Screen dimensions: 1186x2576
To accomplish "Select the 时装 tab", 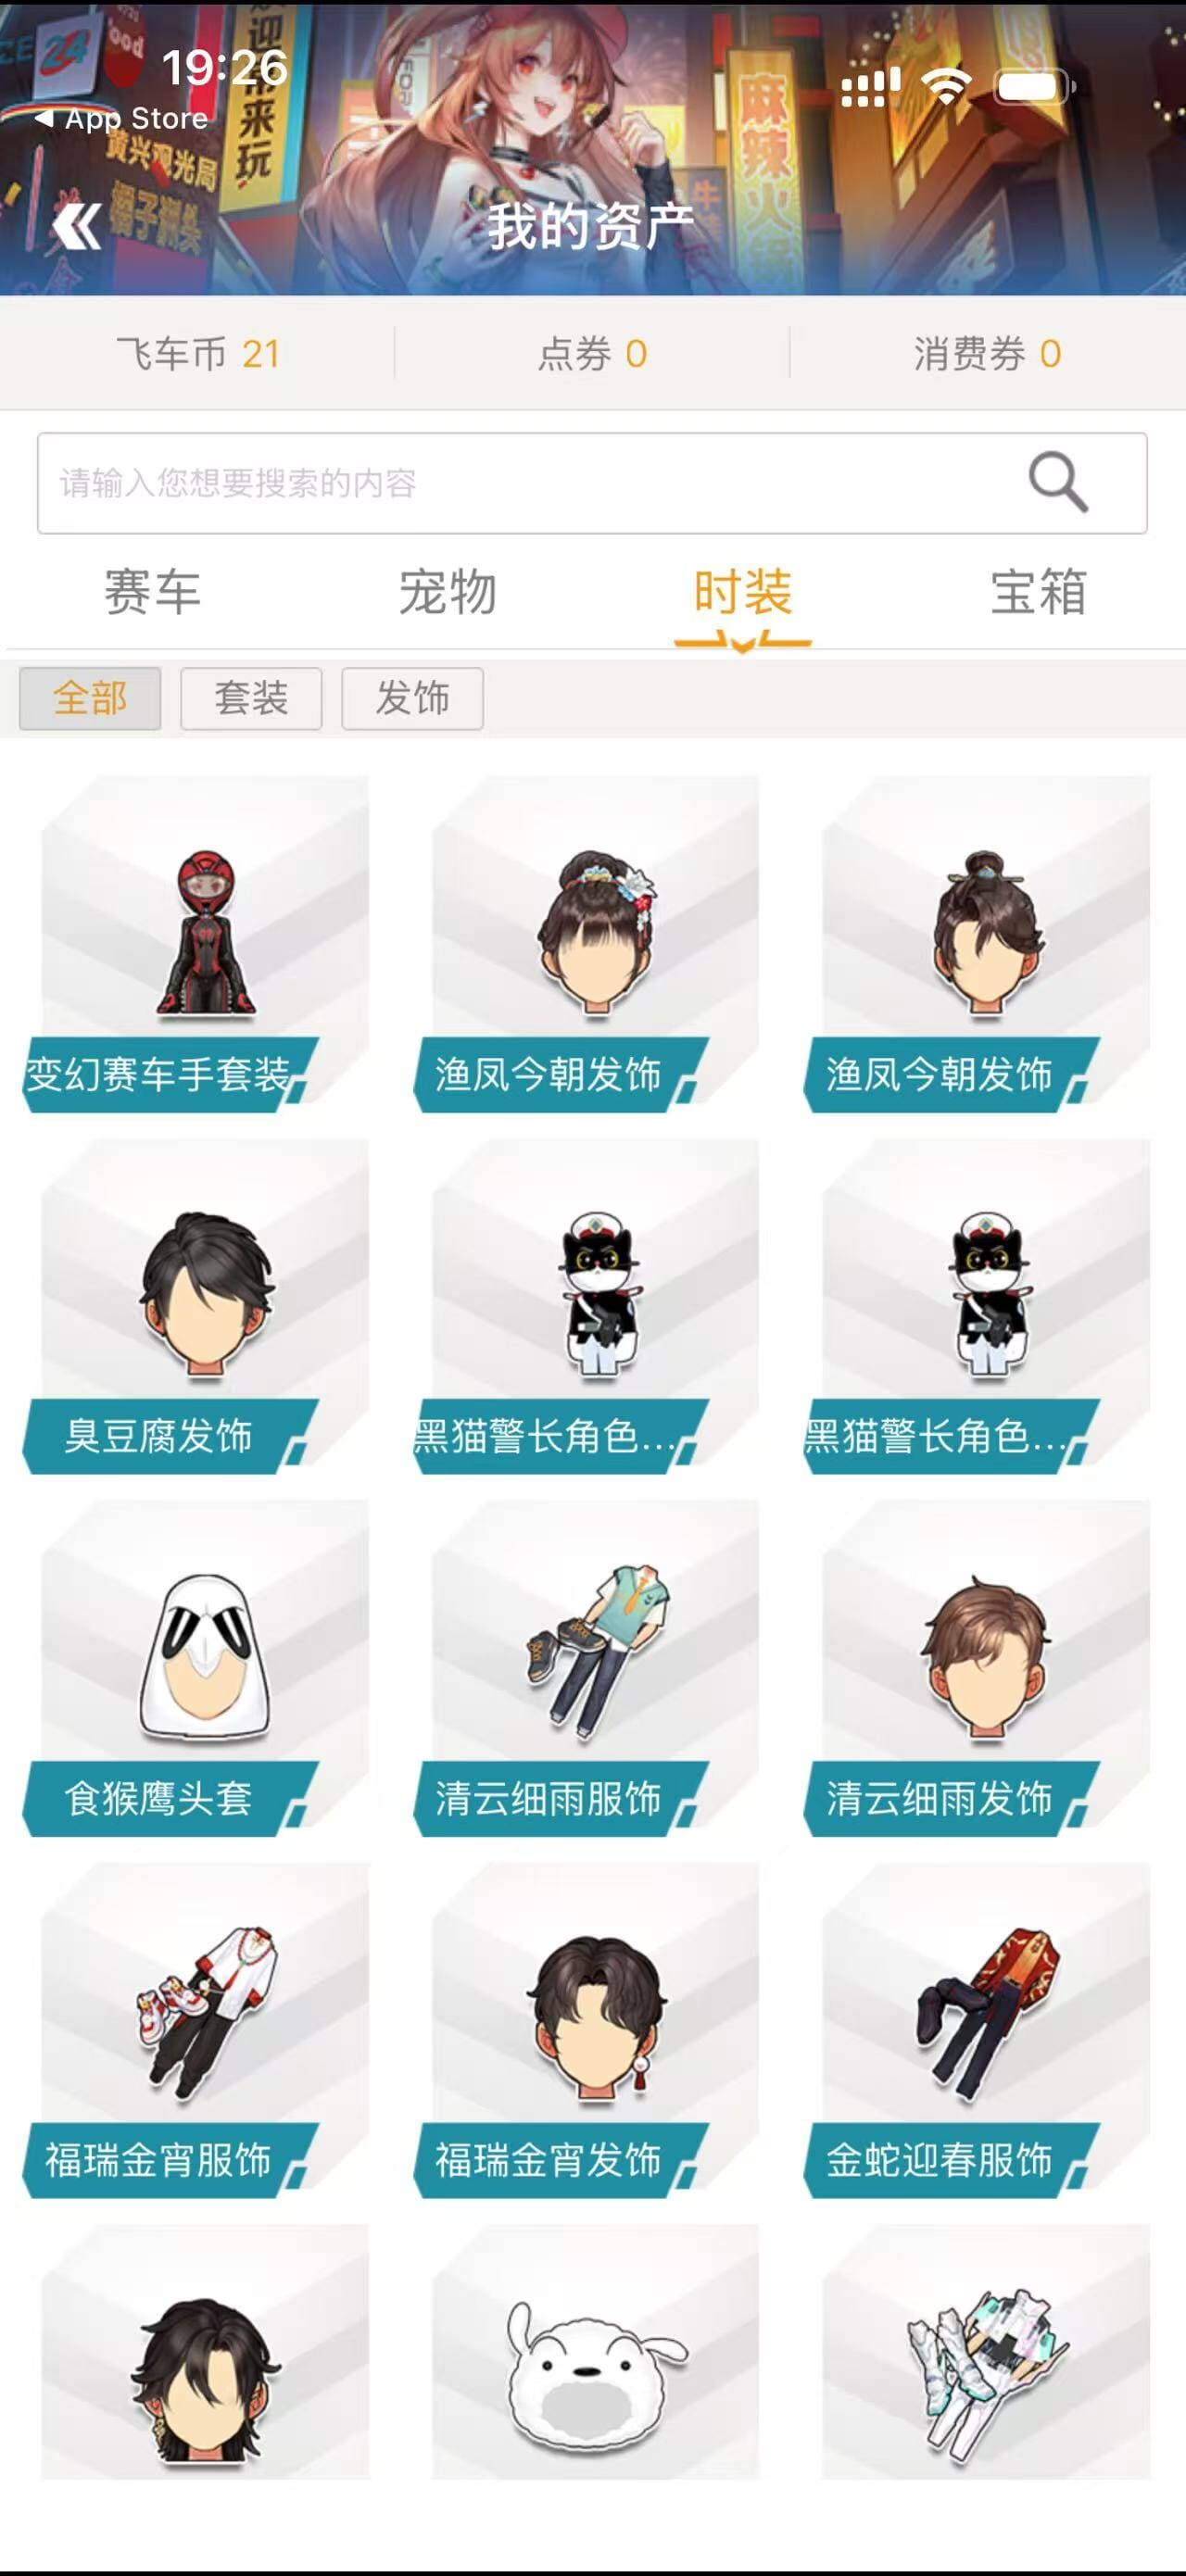I will click(743, 592).
